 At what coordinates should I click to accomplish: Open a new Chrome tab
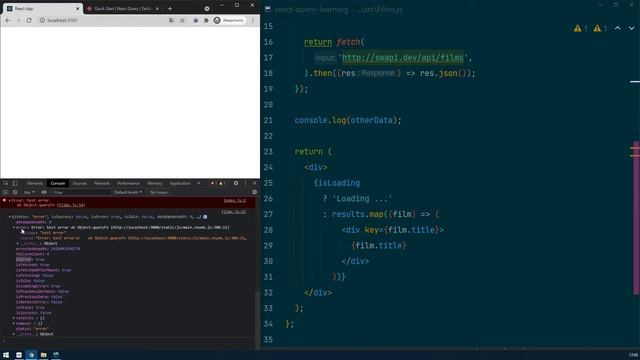pyautogui.click(x=170, y=8)
